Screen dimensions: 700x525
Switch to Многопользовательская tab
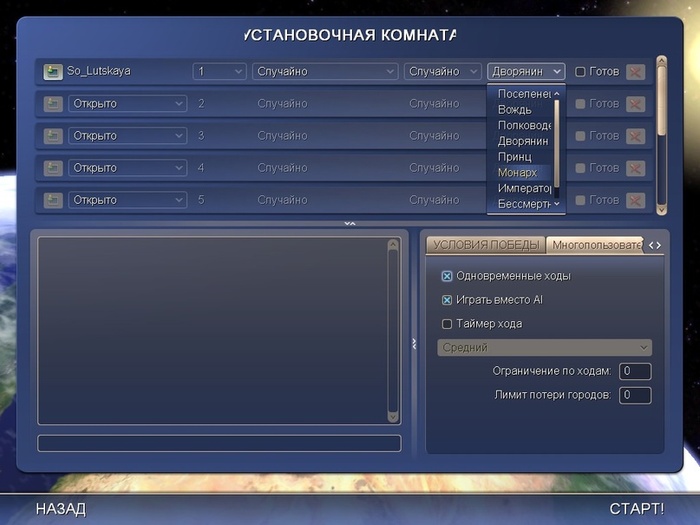(595, 245)
